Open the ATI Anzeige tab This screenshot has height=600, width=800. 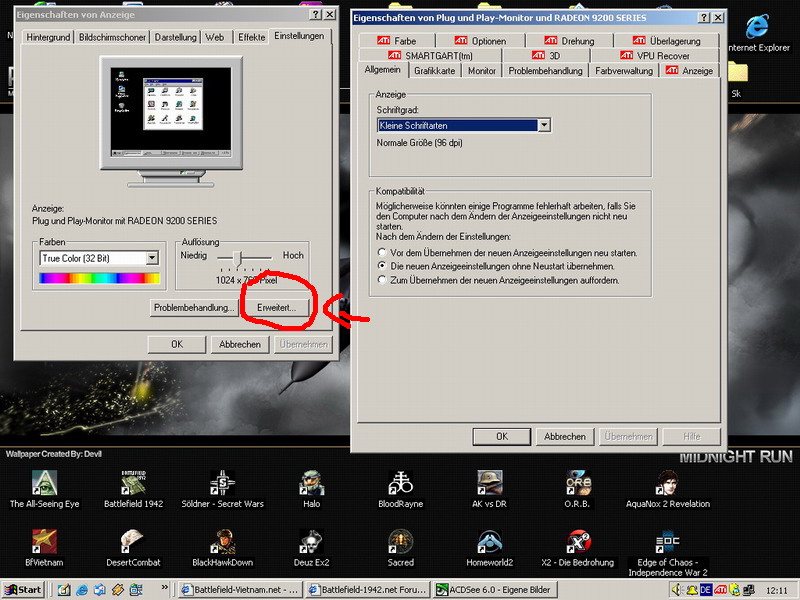pos(690,71)
